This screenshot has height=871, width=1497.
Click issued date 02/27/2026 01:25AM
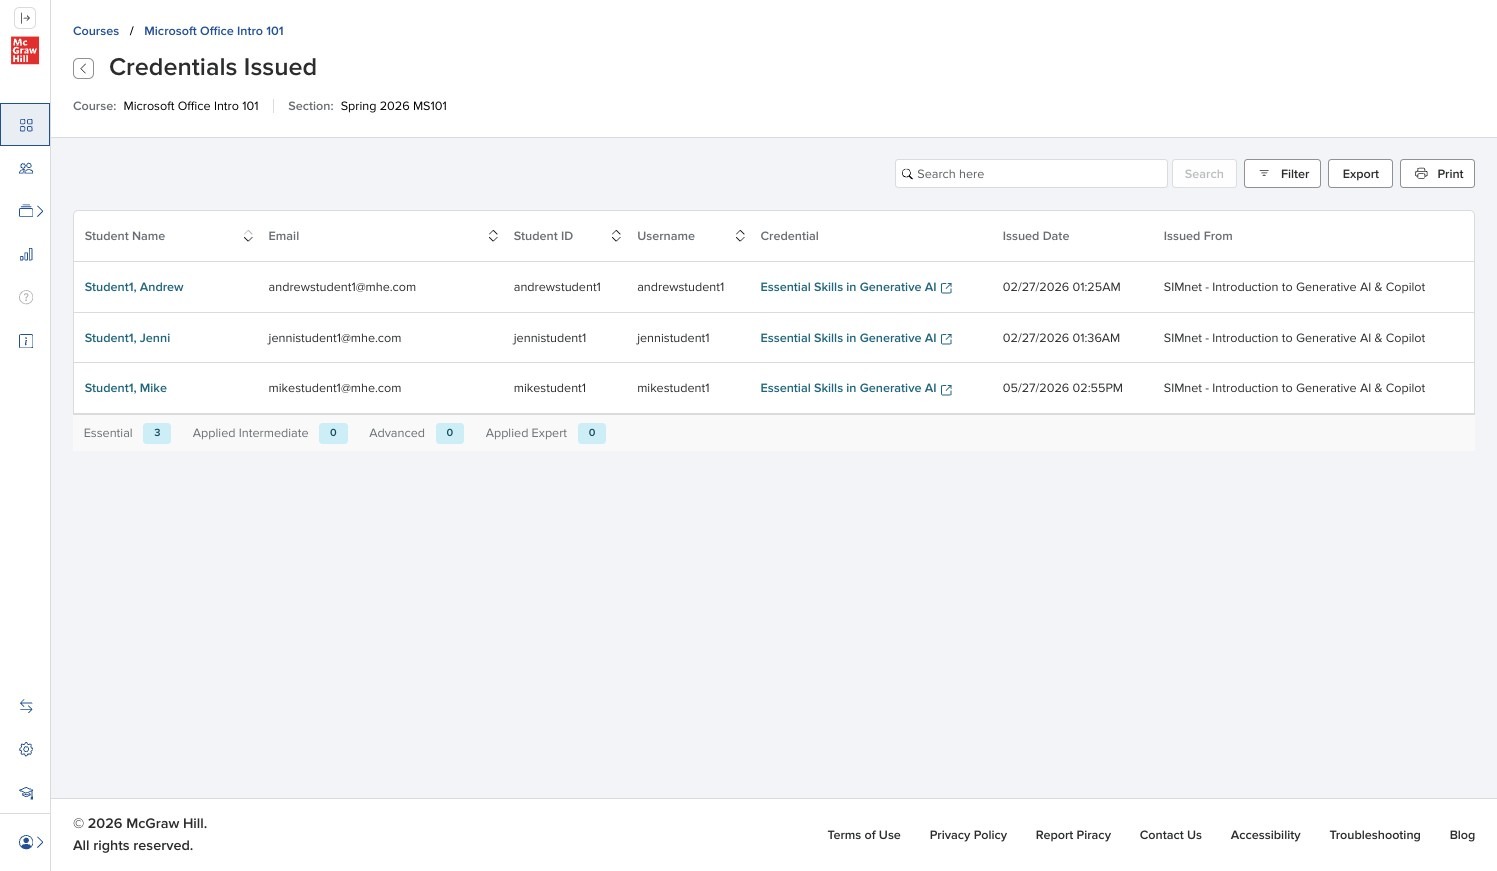[x=1061, y=287]
